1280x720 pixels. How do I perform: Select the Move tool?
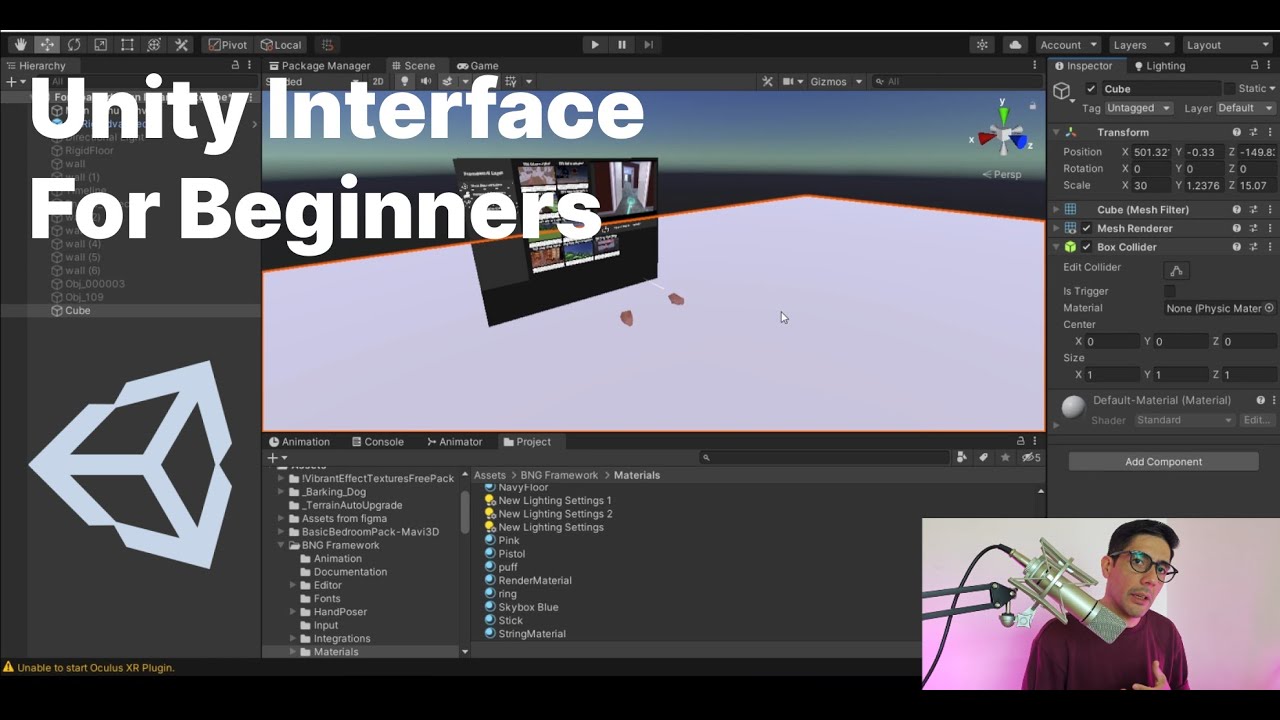tap(47, 45)
